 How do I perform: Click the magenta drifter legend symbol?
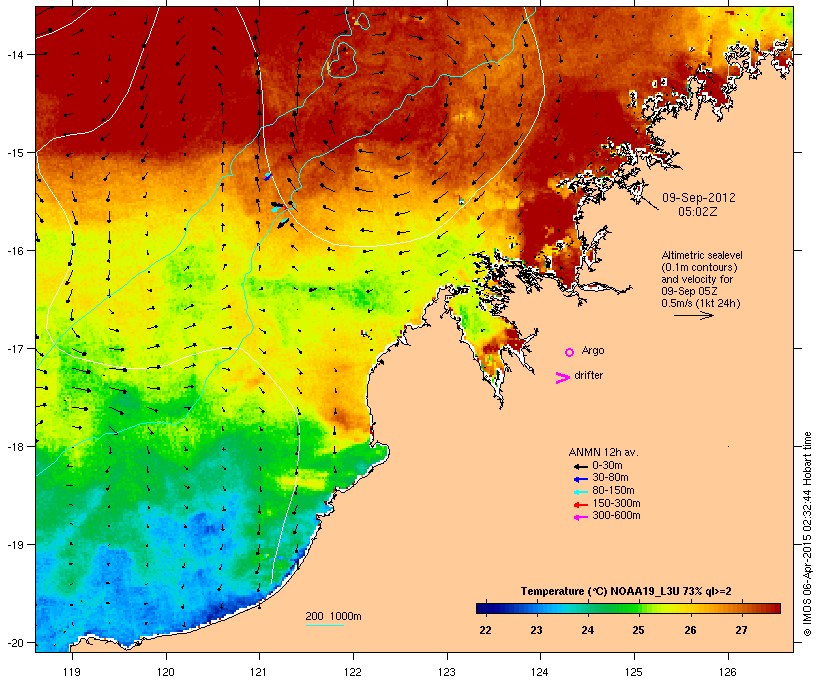[562, 378]
